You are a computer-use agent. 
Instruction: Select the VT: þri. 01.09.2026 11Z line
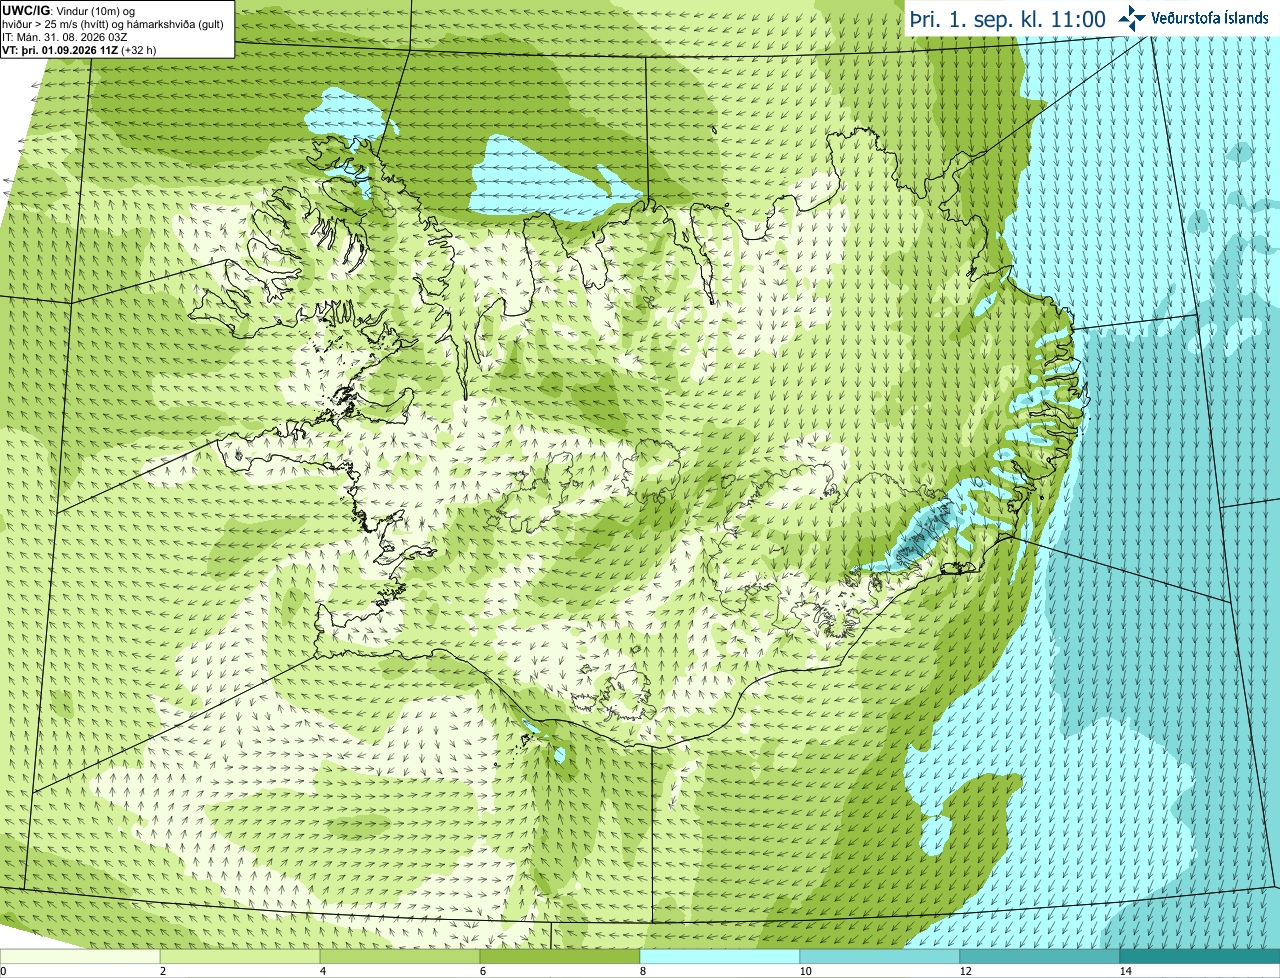(77, 50)
